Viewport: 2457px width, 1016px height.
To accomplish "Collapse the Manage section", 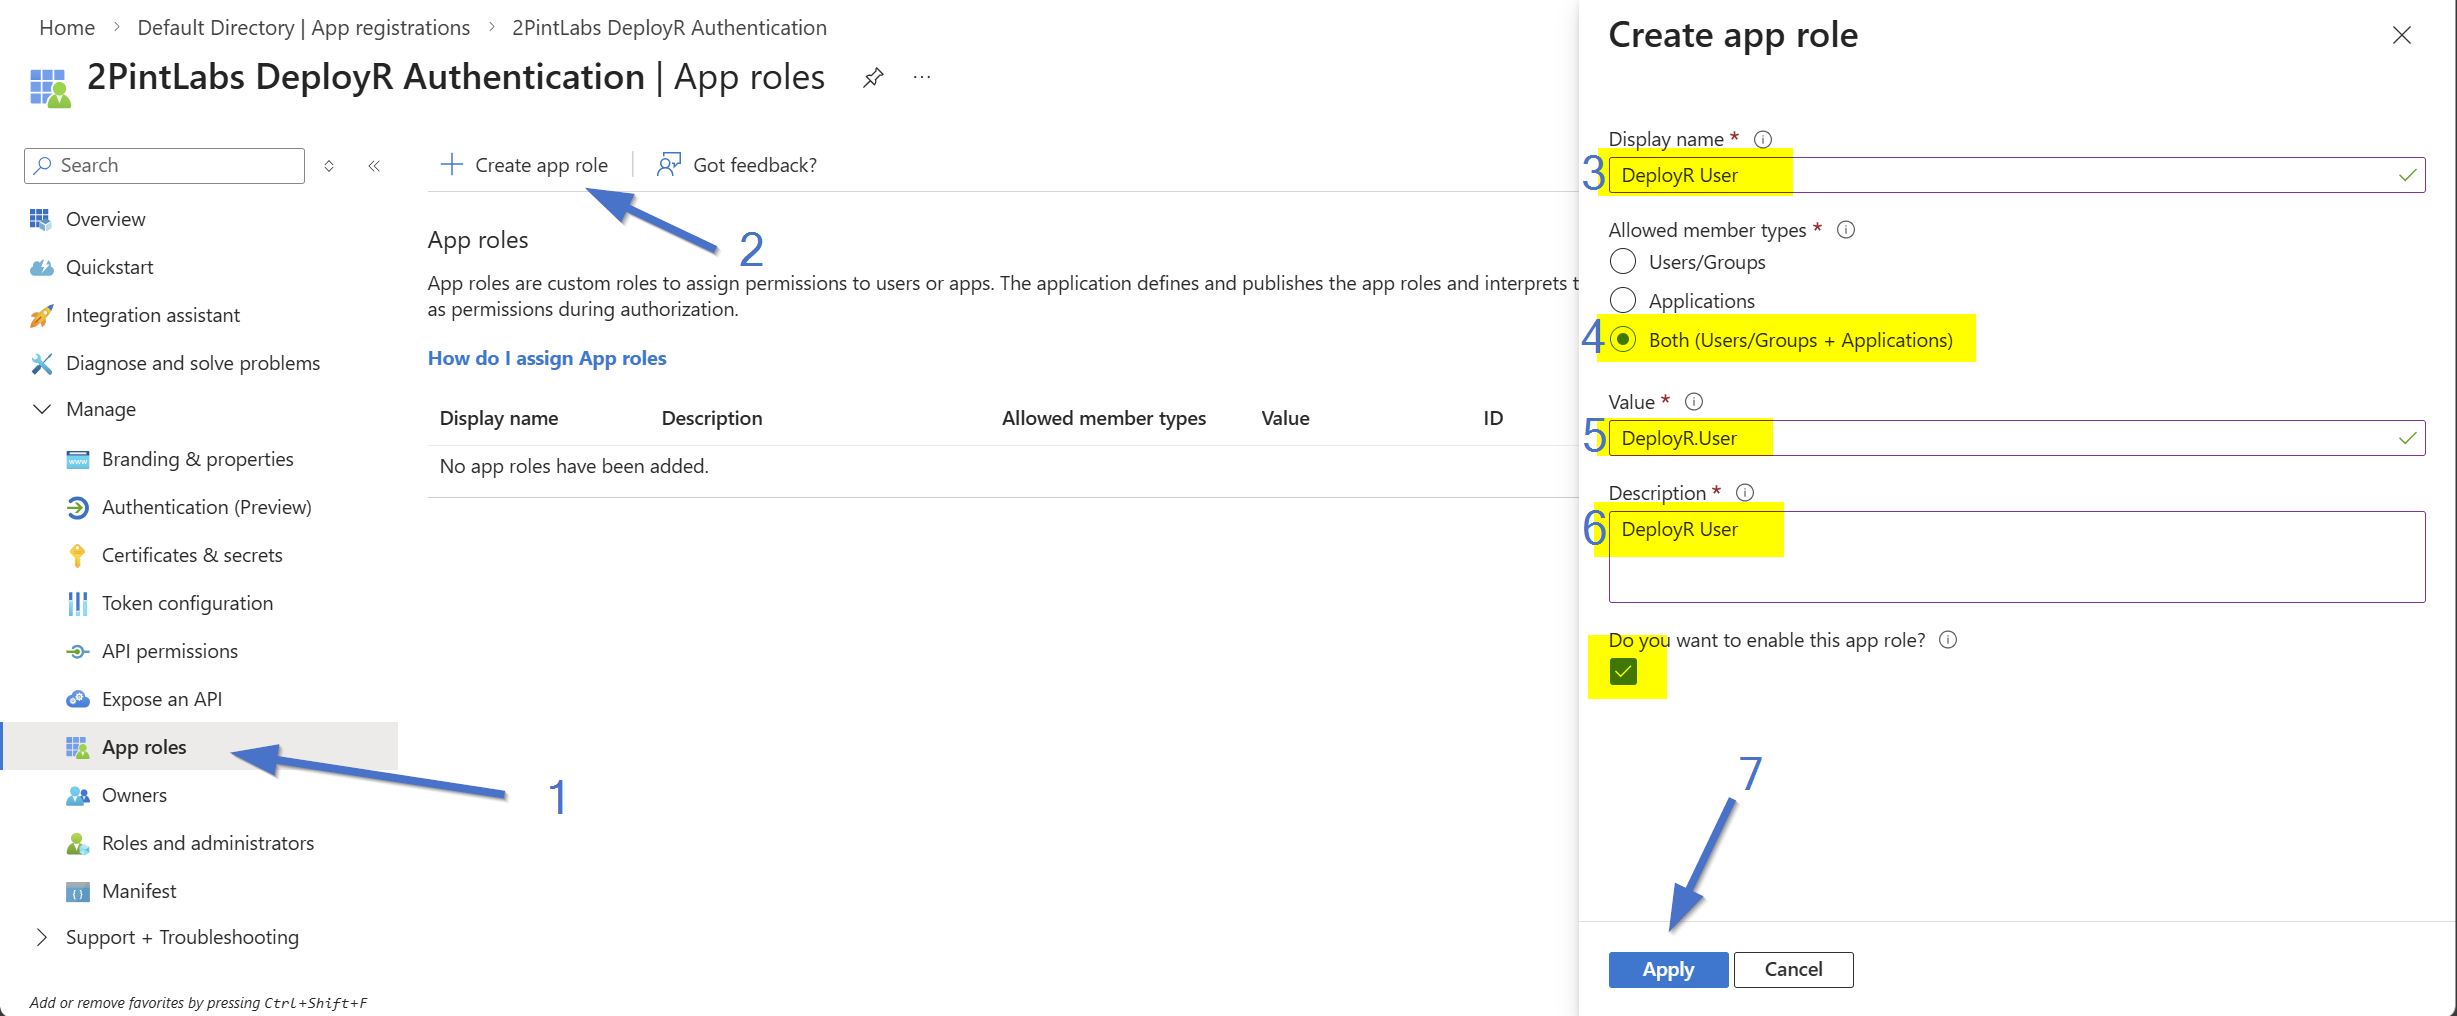I will tap(42, 409).
